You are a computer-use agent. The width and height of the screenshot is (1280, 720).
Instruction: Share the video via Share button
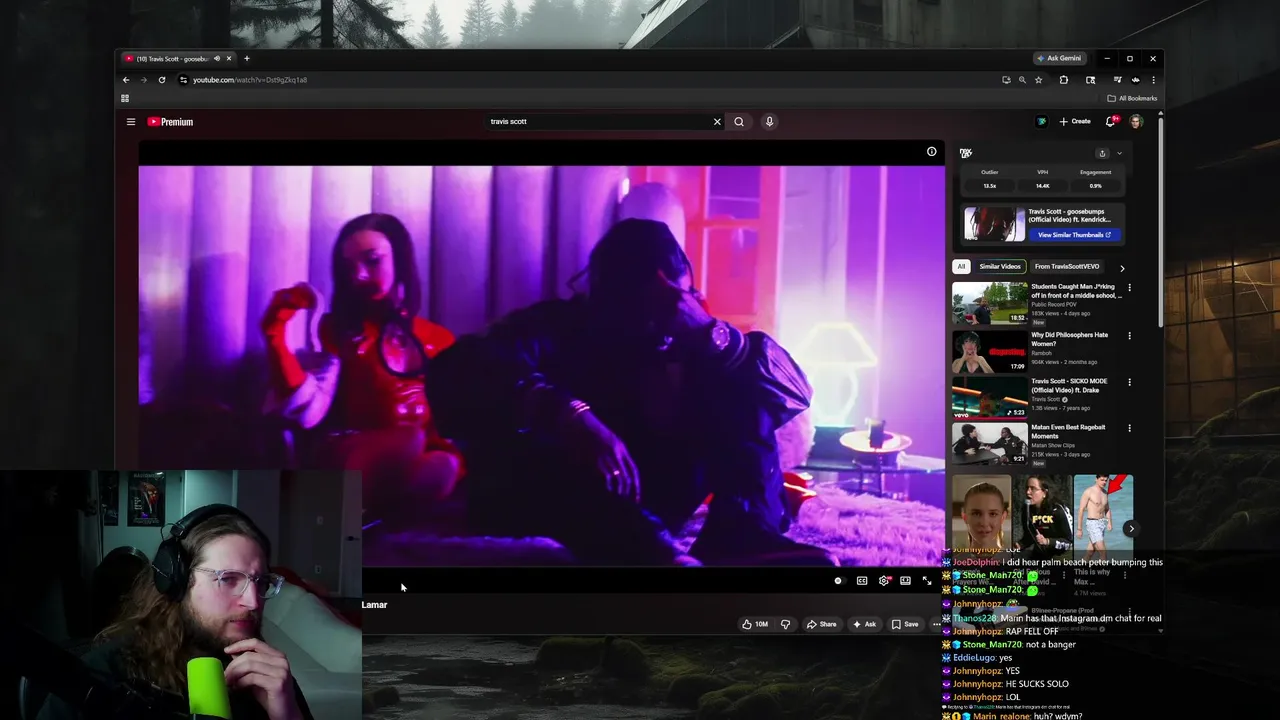821,624
